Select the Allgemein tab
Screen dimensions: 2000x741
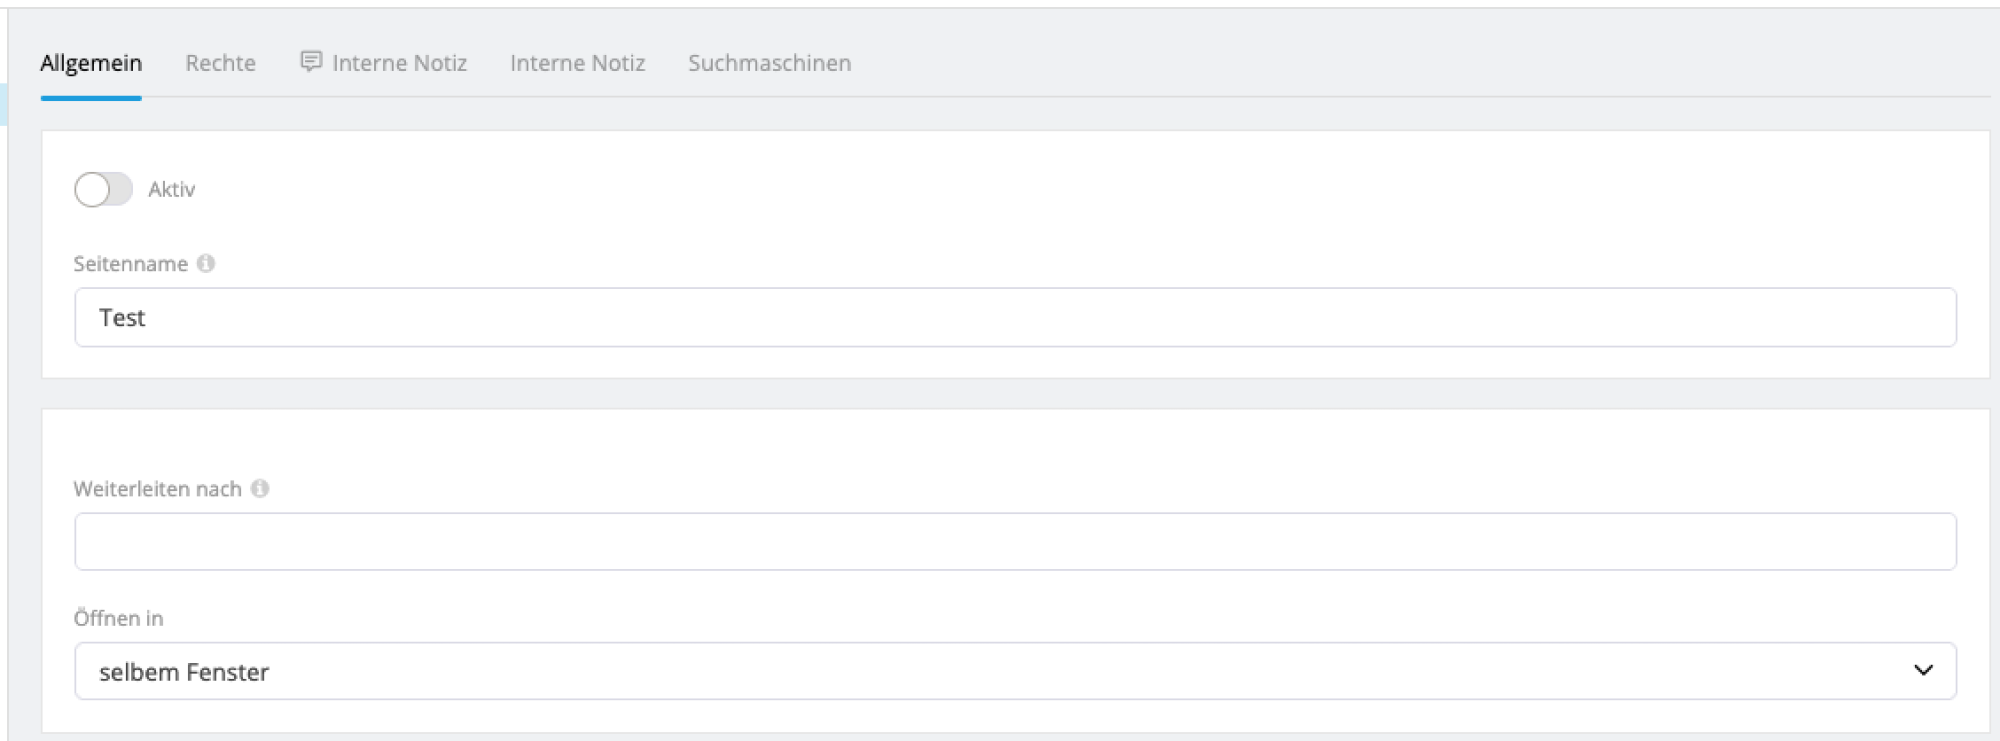90,62
